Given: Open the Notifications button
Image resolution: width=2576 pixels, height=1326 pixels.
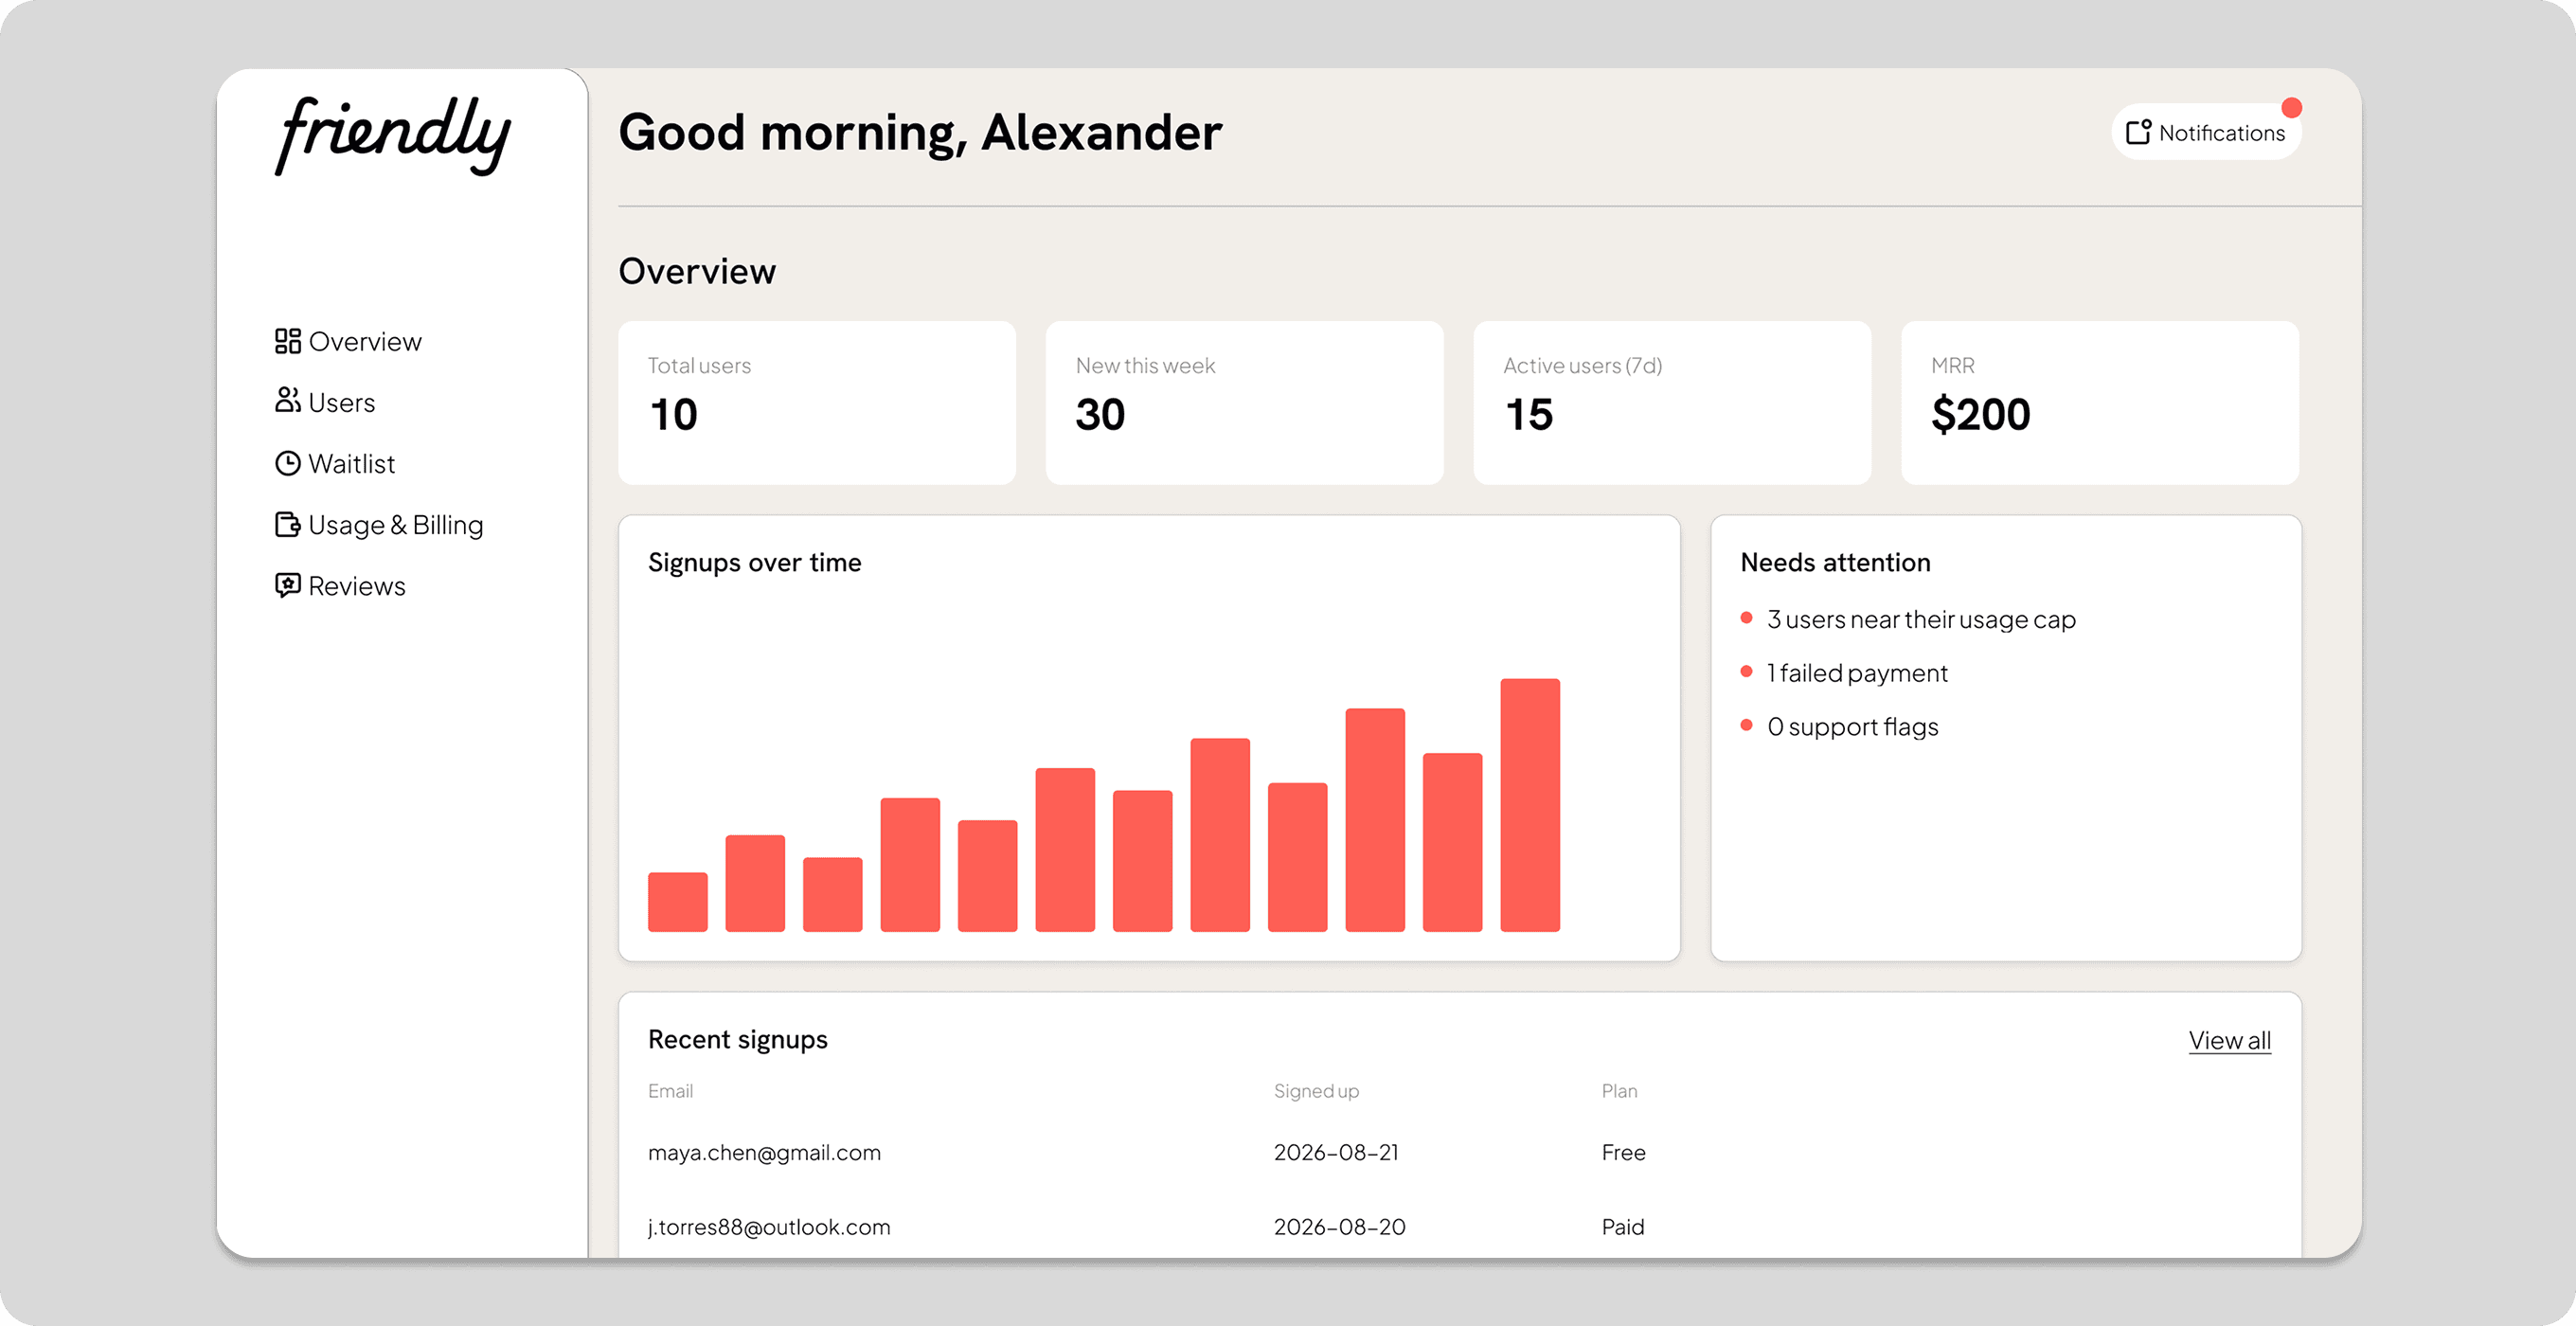Looking at the screenshot, I should tap(2206, 132).
